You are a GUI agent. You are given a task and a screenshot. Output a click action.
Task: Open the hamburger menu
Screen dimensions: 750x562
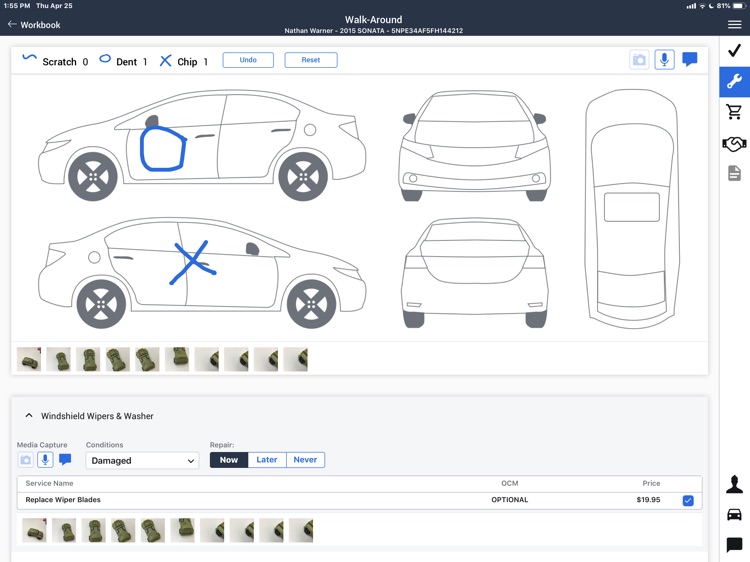[735, 24]
